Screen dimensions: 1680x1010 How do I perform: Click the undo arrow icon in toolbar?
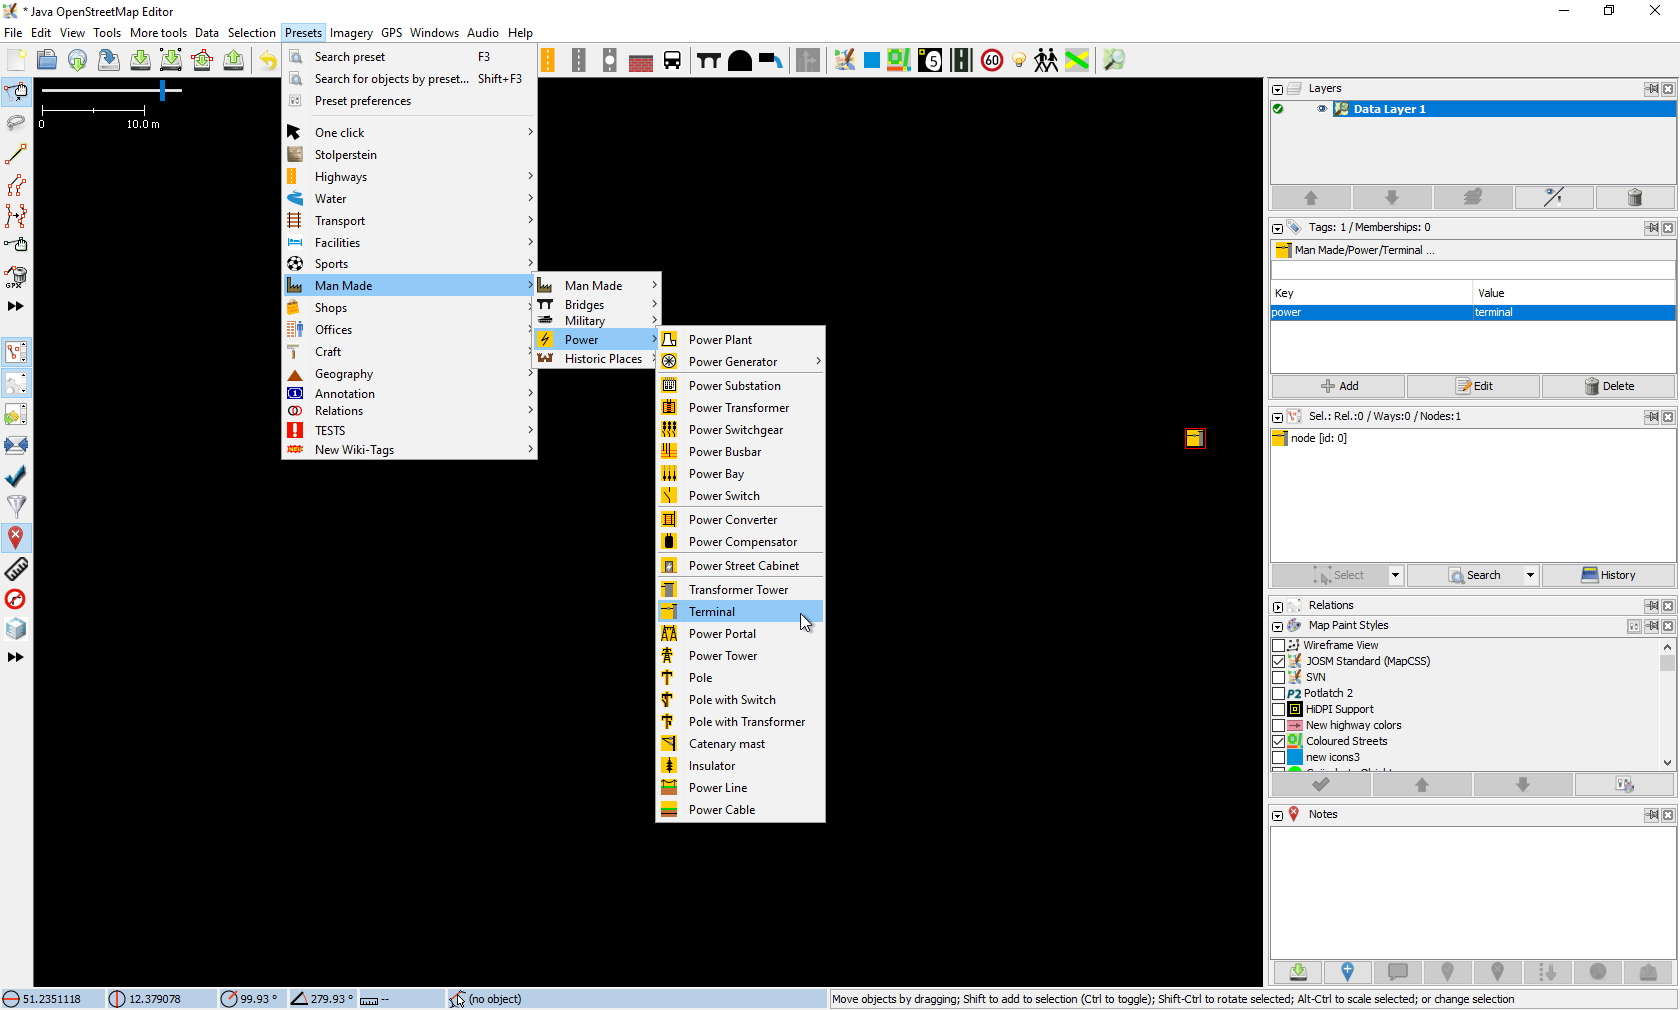(x=268, y=61)
